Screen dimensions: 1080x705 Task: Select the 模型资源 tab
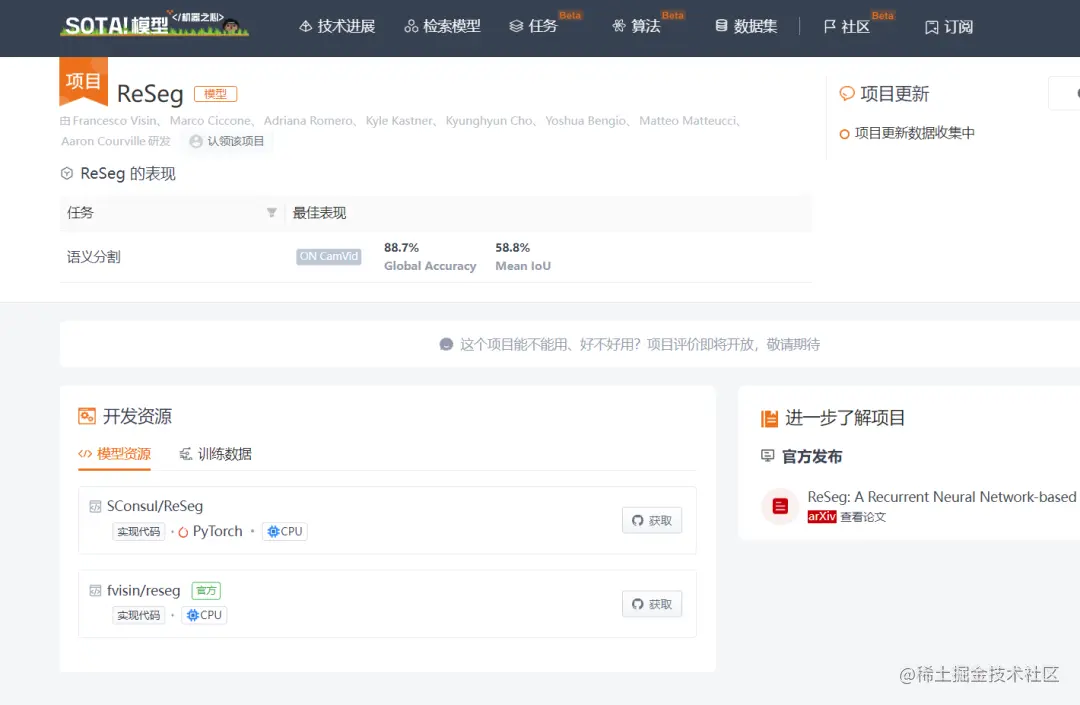115,453
